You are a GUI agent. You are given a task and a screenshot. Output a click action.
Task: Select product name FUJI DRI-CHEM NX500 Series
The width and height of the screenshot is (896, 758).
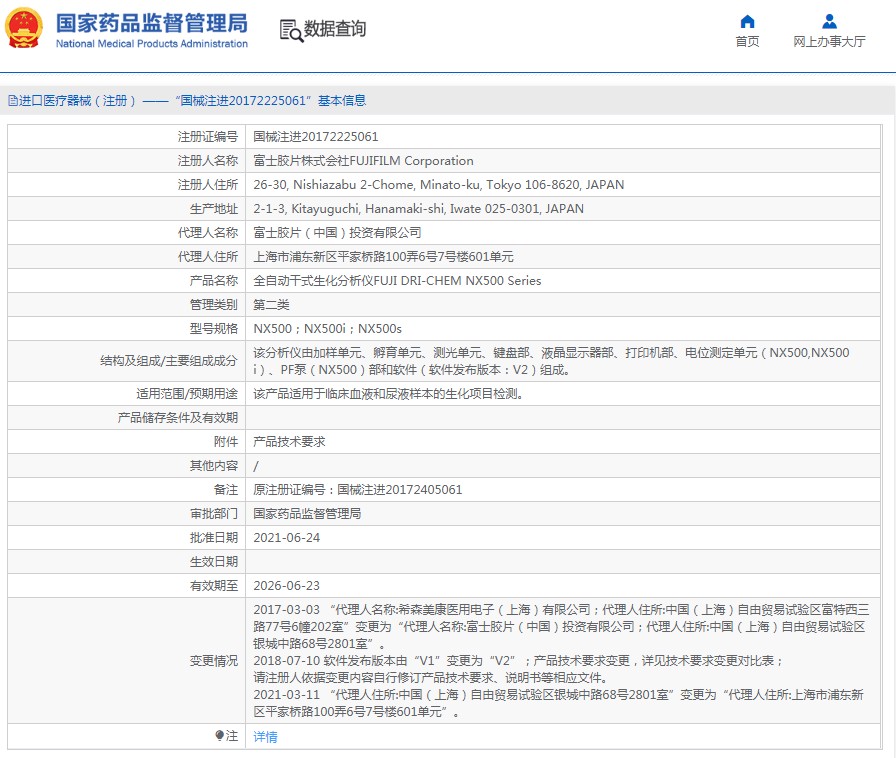click(397, 281)
